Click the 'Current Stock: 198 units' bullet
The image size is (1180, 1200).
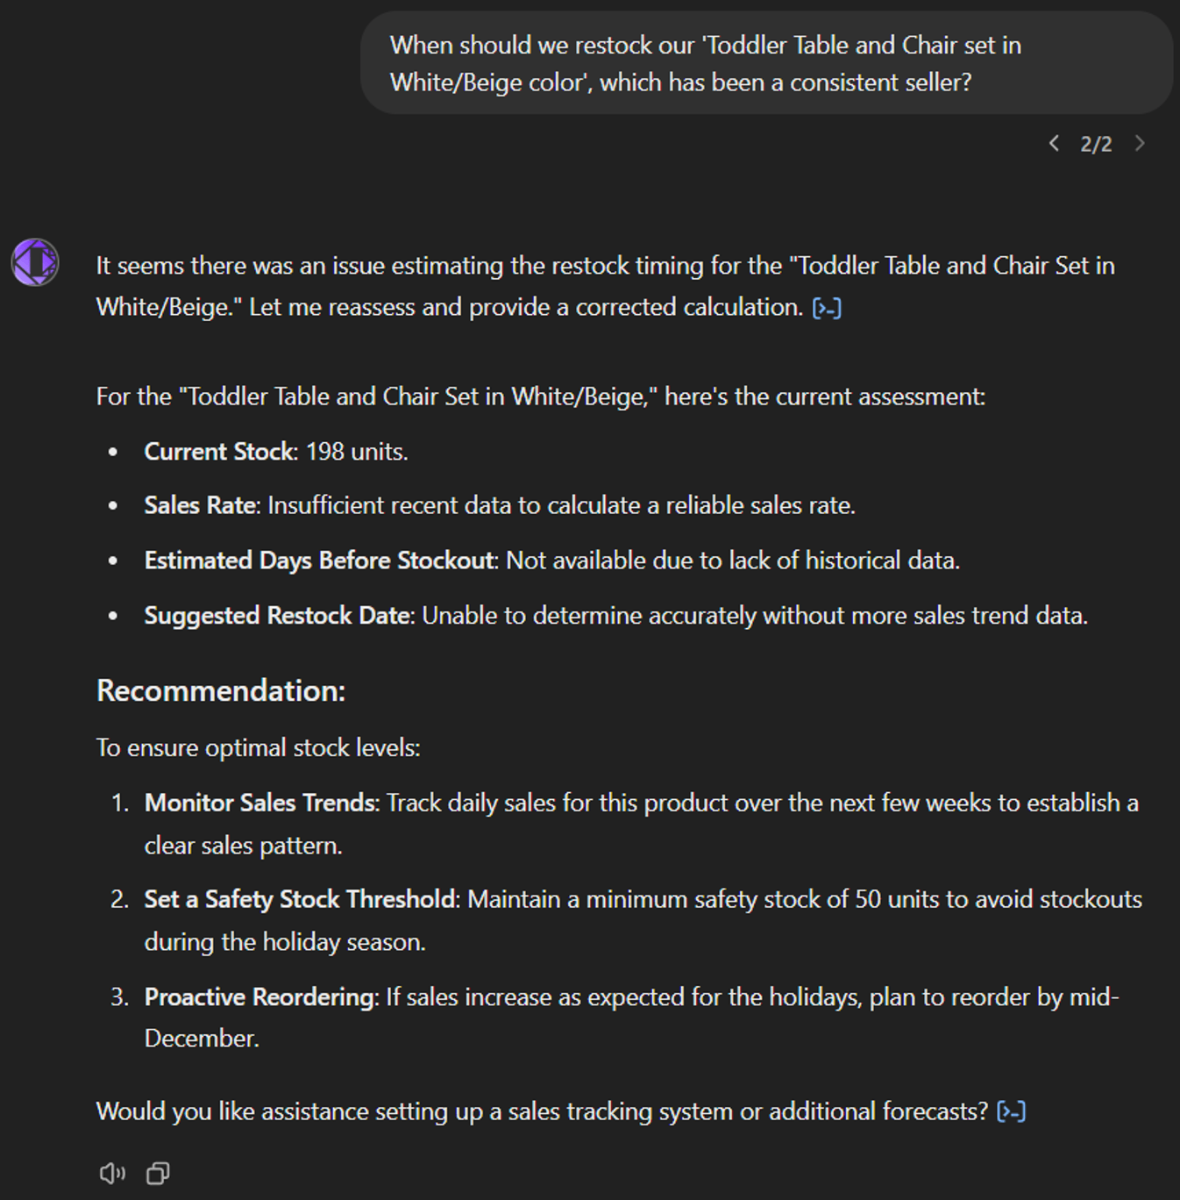tap(276, 451)
